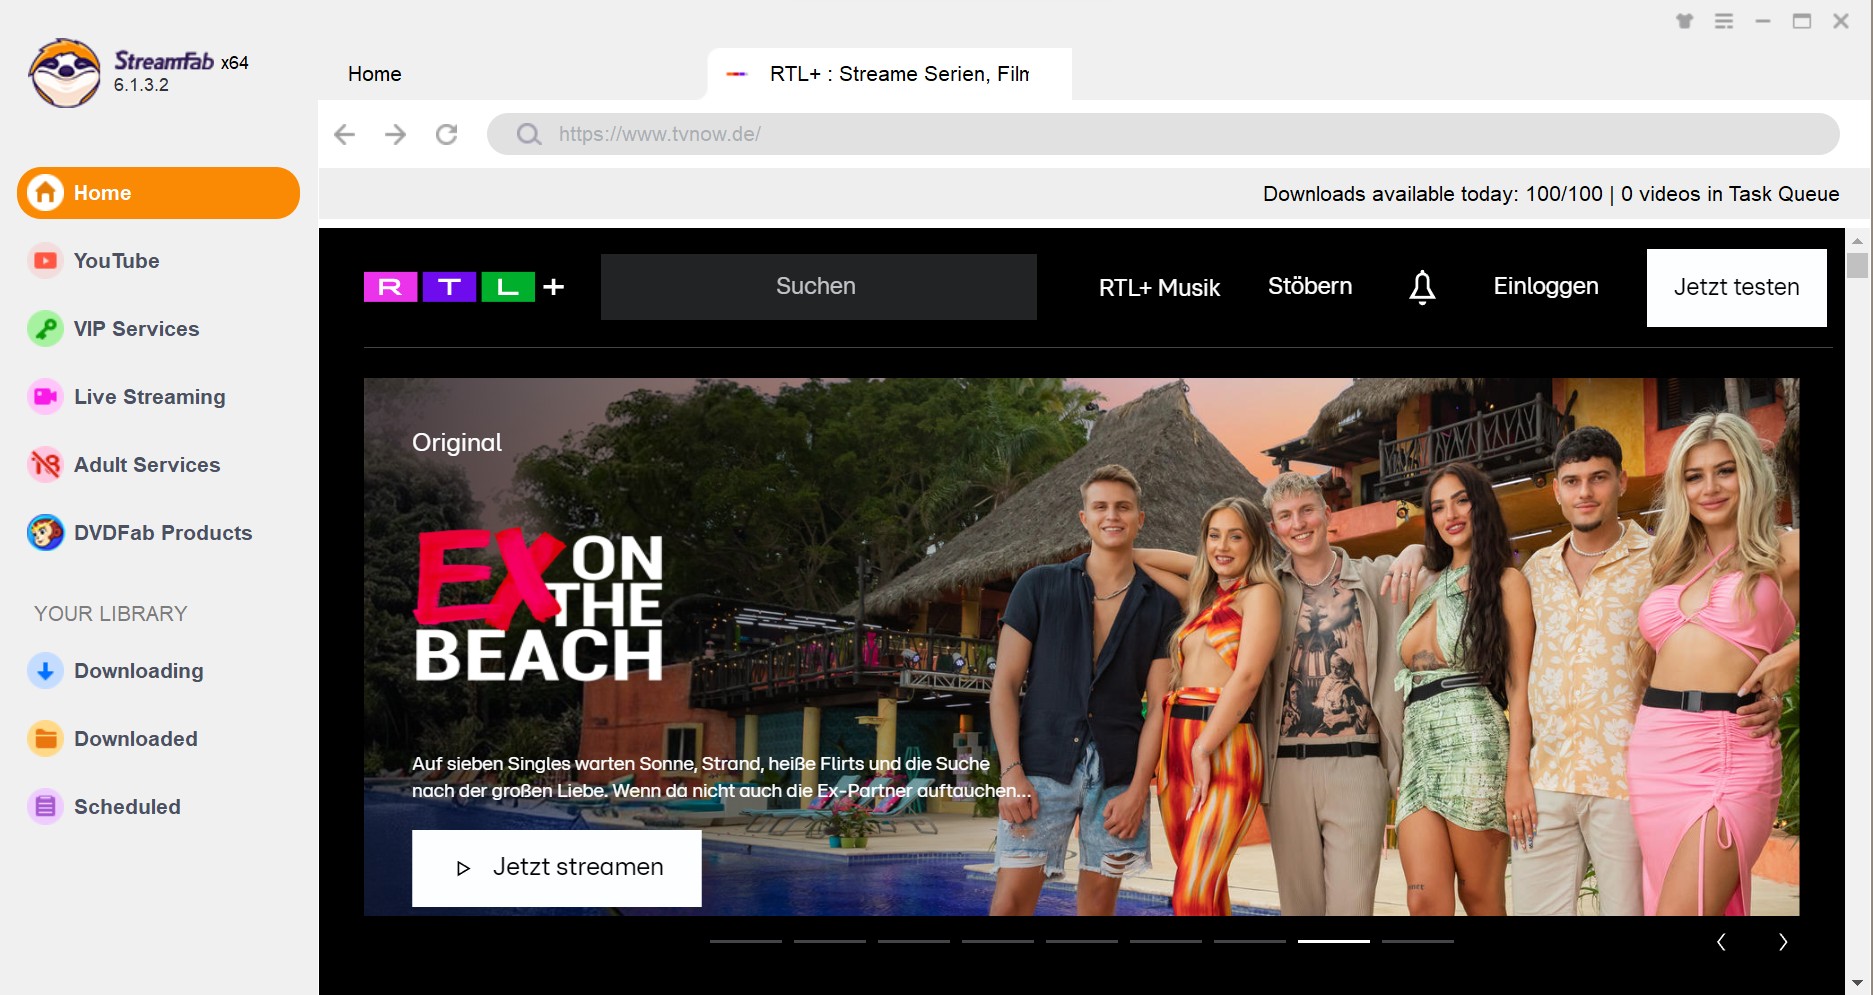Open the Stöbern browse link

pyautogui.click(x=1310, y=286)
